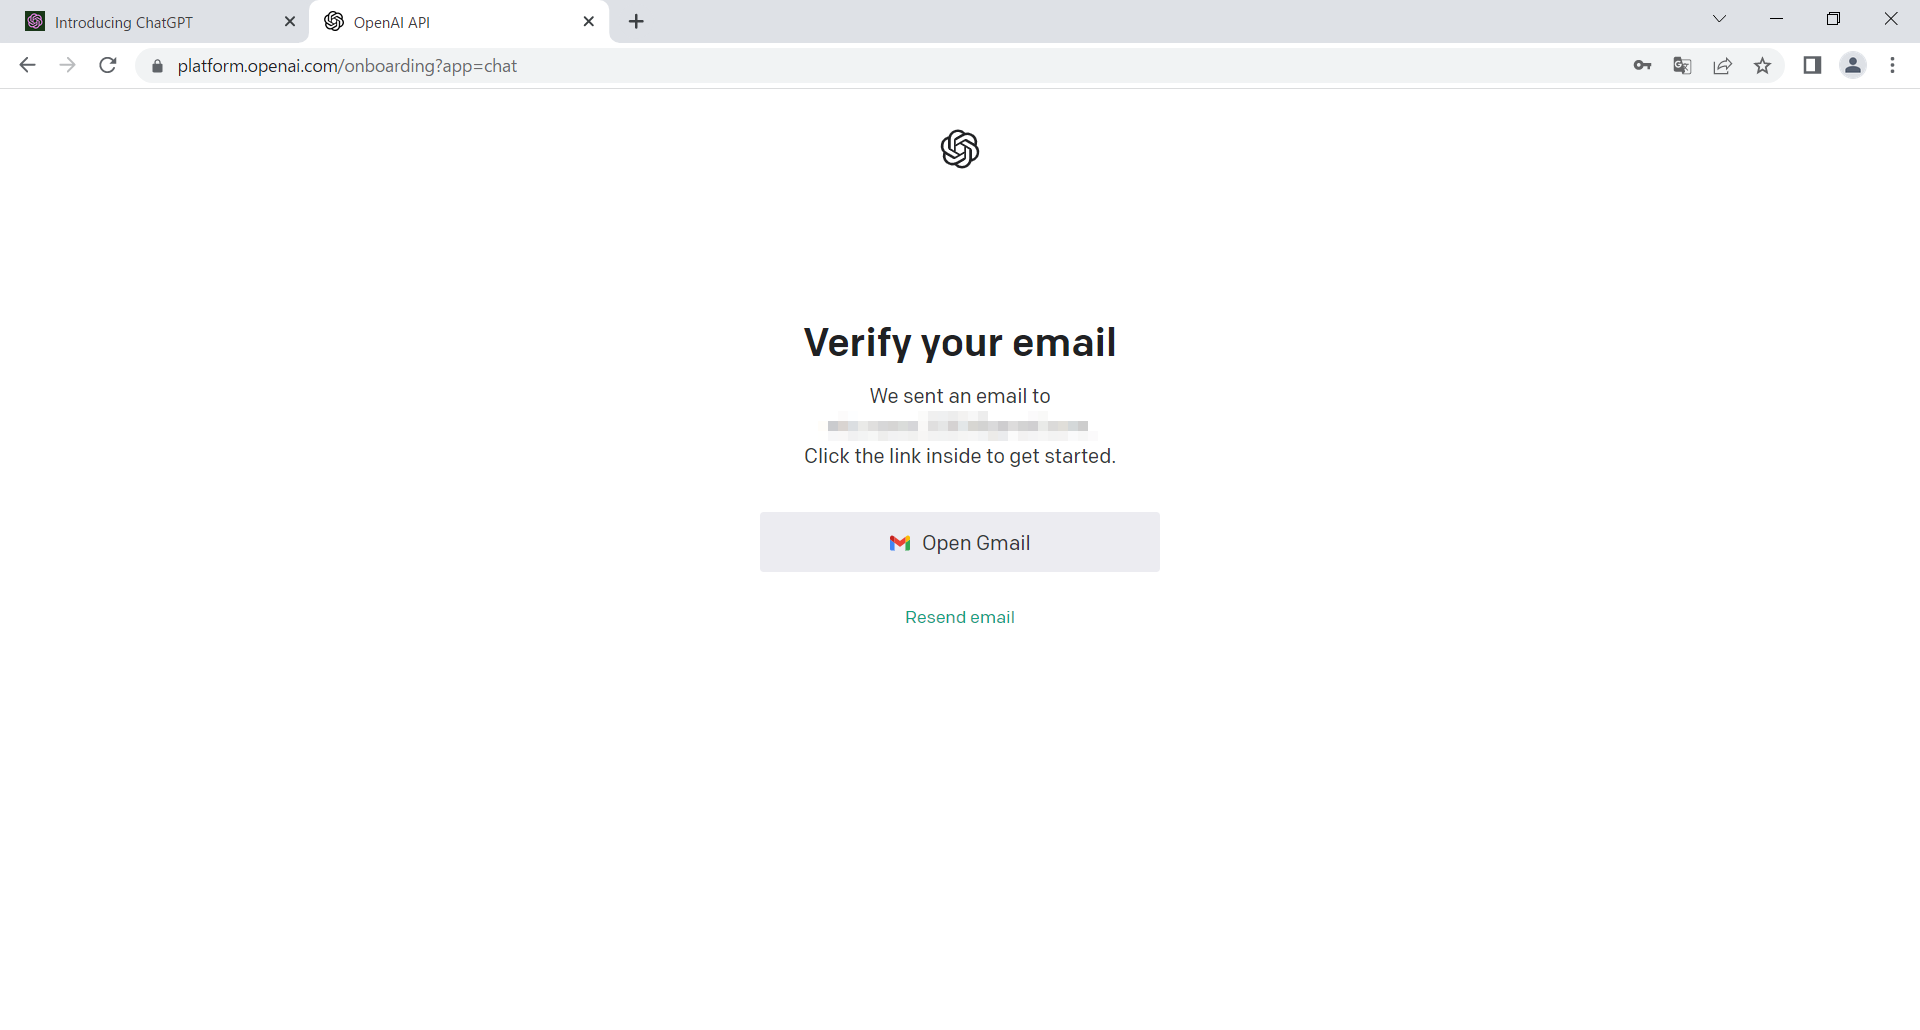Toggle the browser side panel
Viewport: 1920px width, 1030px height.
coord(1812,66)
